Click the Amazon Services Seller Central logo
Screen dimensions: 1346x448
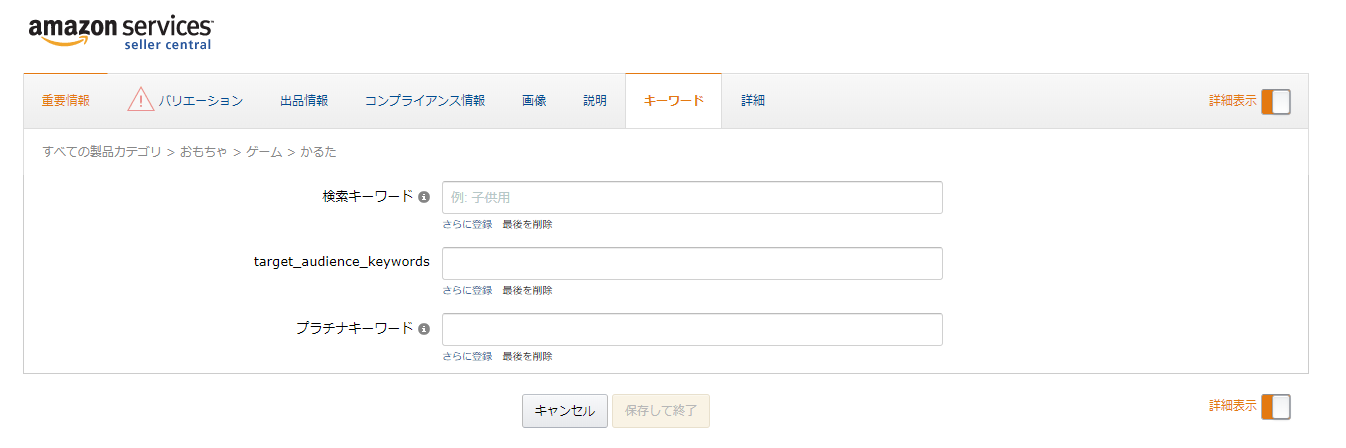(x=120, y=32)
